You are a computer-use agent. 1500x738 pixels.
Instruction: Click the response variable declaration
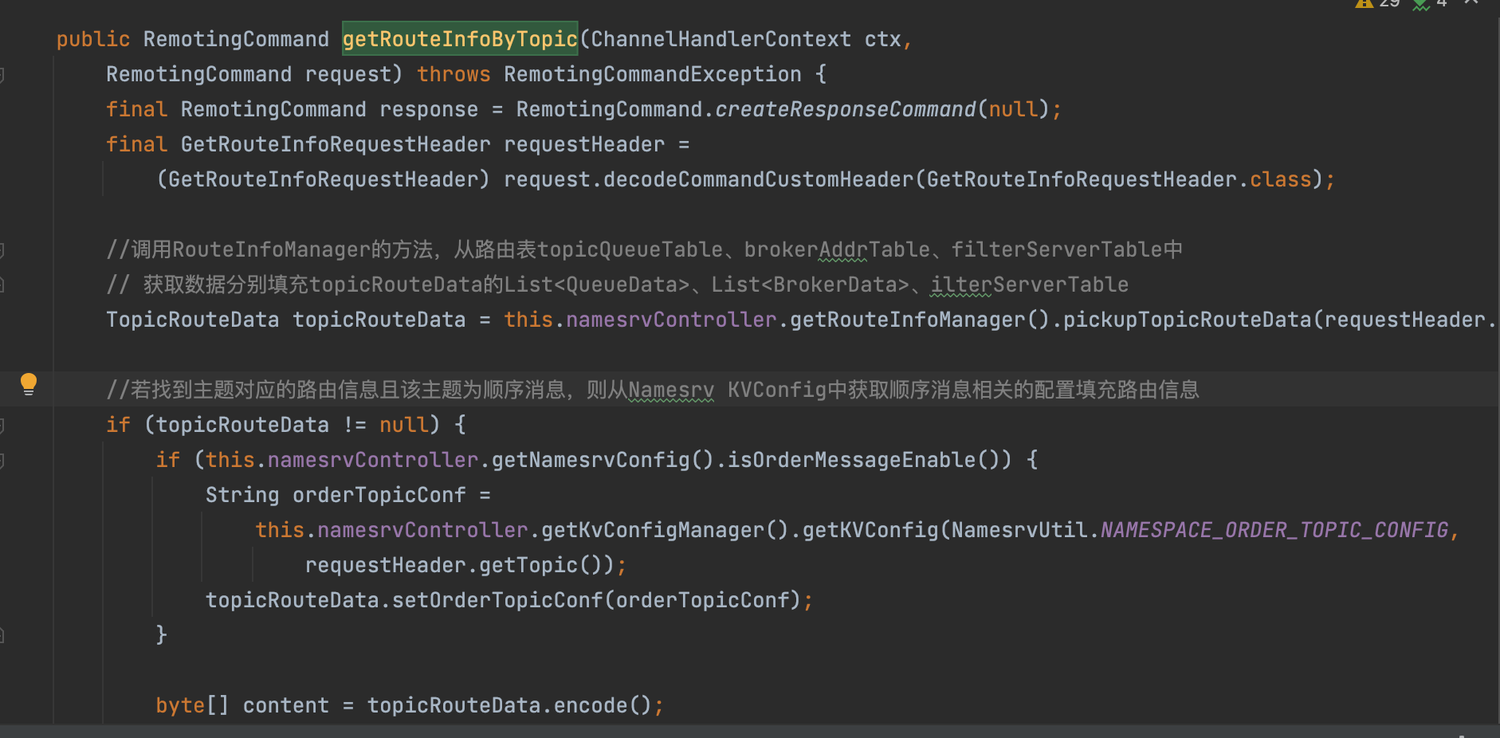(429, 109)
